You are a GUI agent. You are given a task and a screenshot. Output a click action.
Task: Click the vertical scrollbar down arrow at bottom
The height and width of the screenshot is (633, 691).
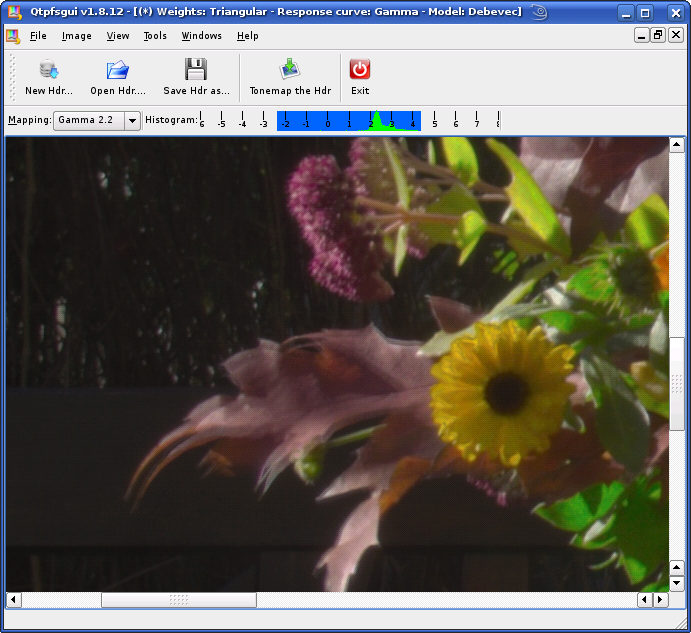(x=676, y=583)
